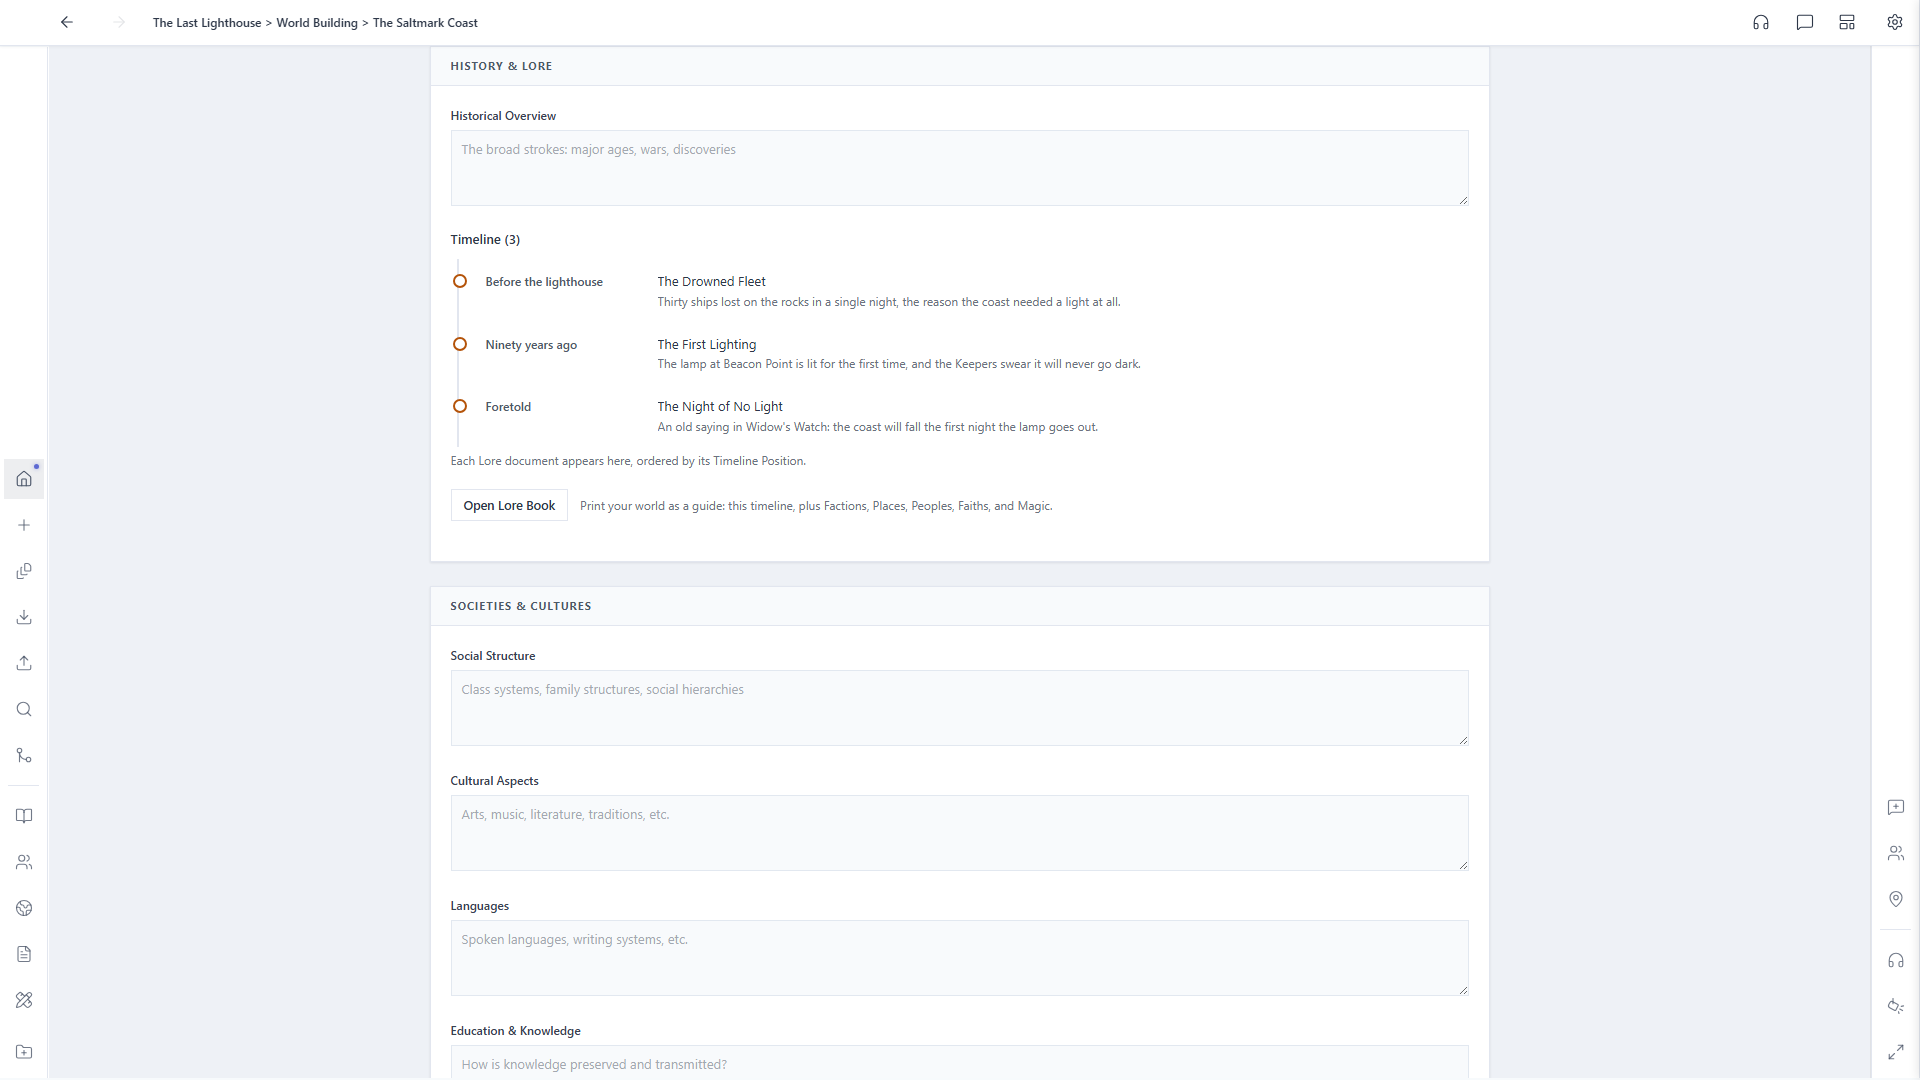The image size is (1920, 1080).
Task: Click the upload icon in left sidebar
Action: 24,663
